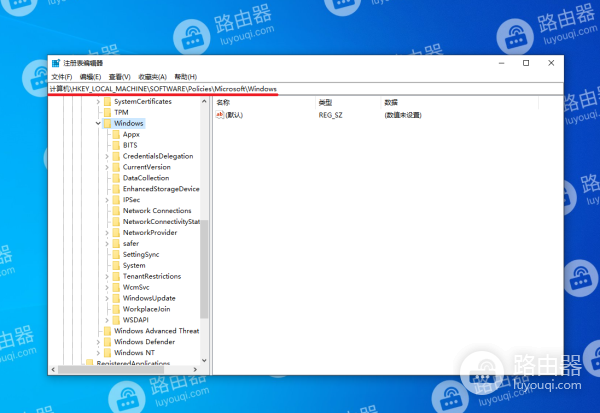The image size is (600, 413).
Task: Select the SystemCertificates folder icon
Action: pyautogui.click(x=108, y=101)
